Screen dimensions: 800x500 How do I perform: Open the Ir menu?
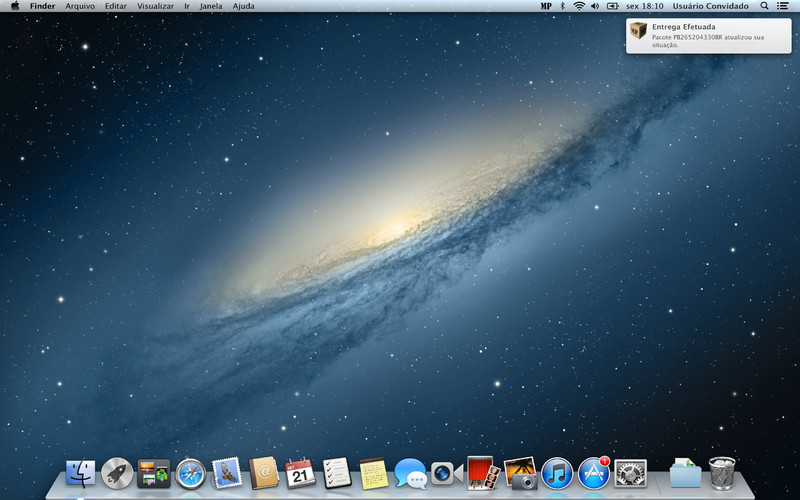[187, 6]
